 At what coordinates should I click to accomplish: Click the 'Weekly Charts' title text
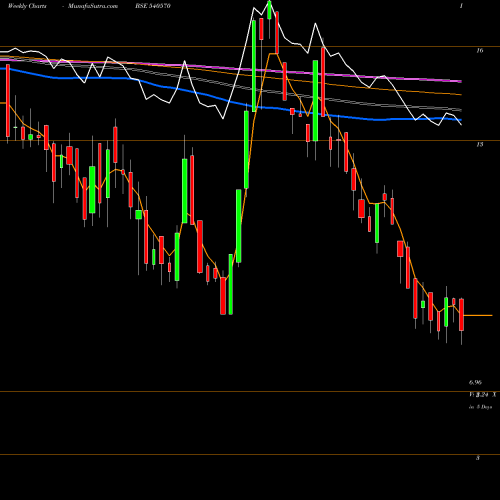pos(27,6)
